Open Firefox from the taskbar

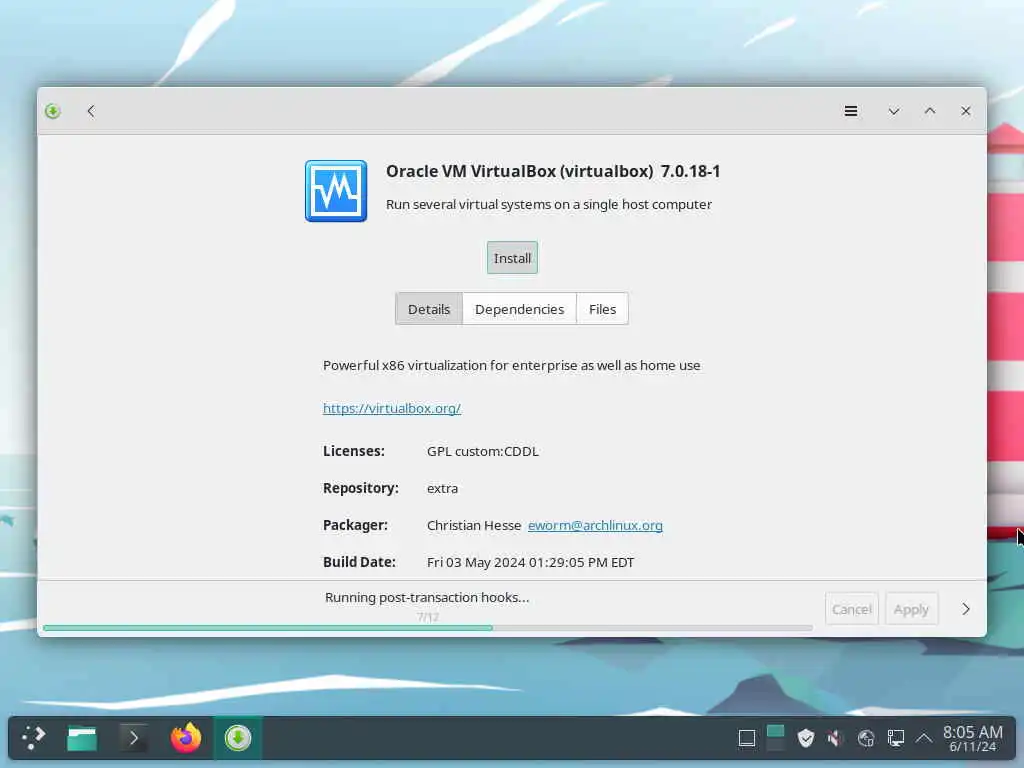[185, 738]
